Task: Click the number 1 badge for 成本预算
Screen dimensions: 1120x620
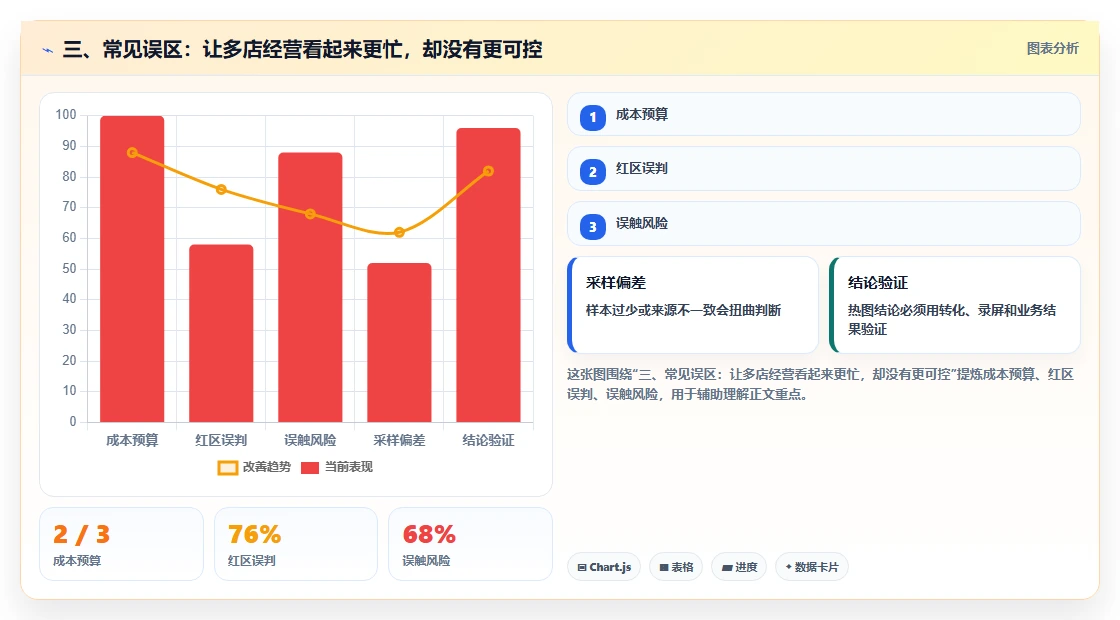Action: pyautogui.click(x=592, y=117)
